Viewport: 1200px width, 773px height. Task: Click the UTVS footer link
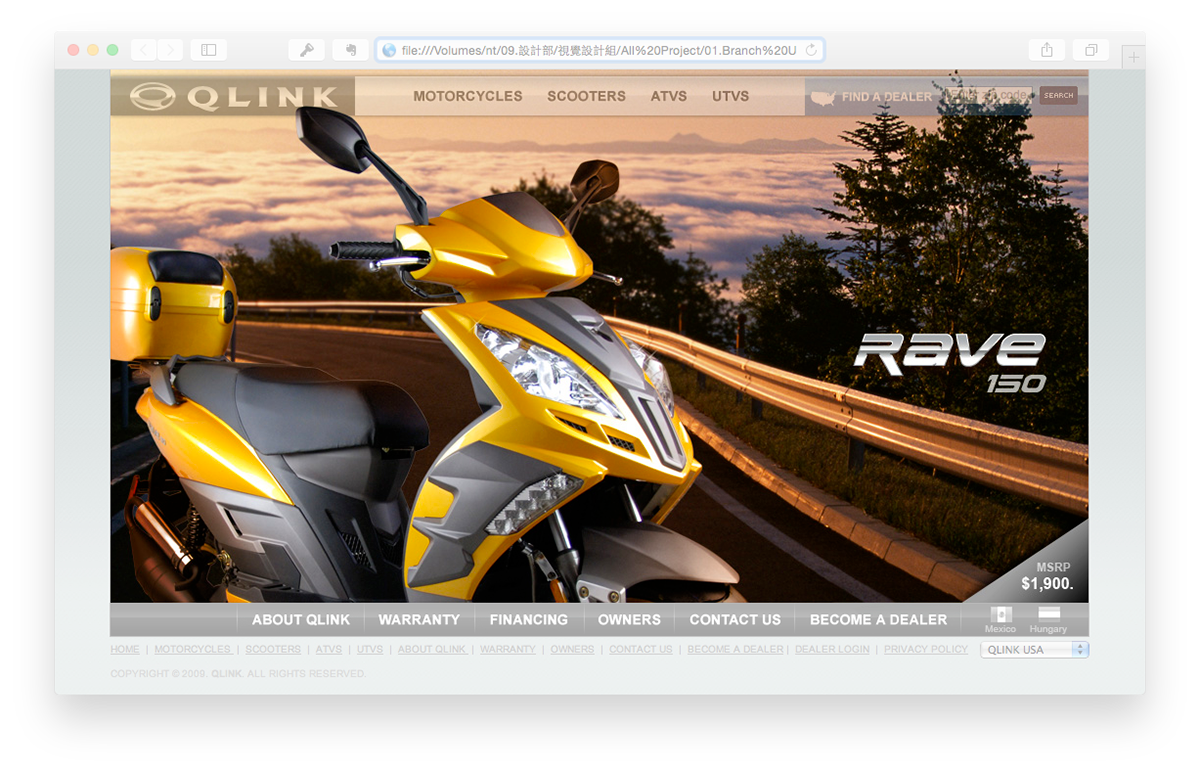(x=370, y=649)
